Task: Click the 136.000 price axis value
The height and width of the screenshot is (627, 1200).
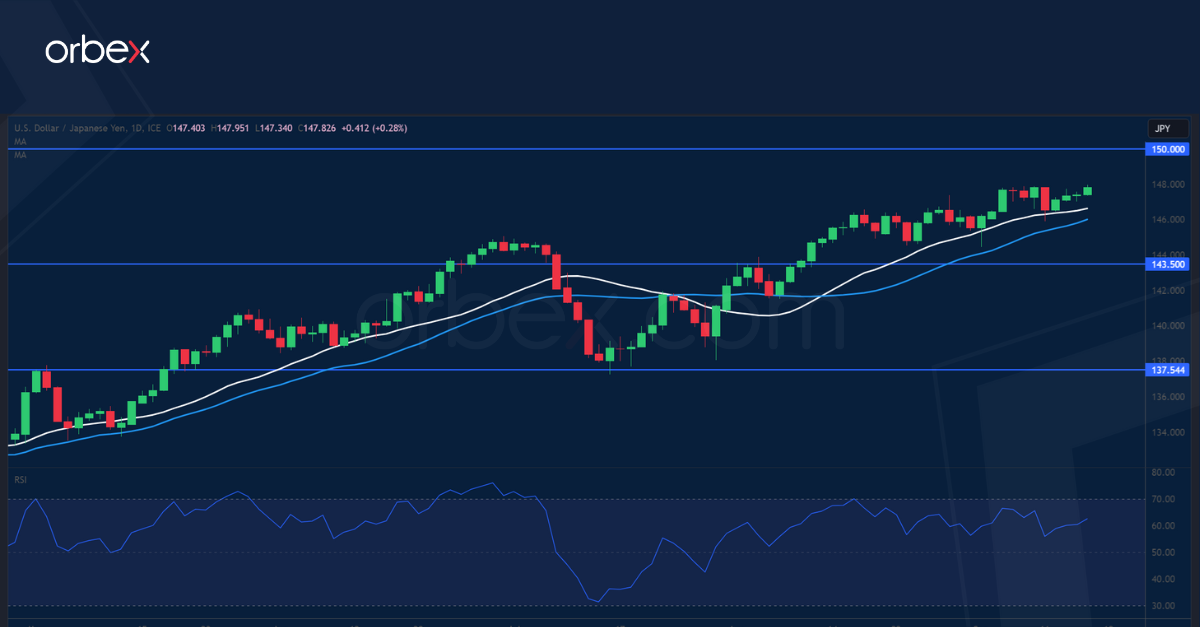Action: pyautogui.click(x=1169, y=397)
